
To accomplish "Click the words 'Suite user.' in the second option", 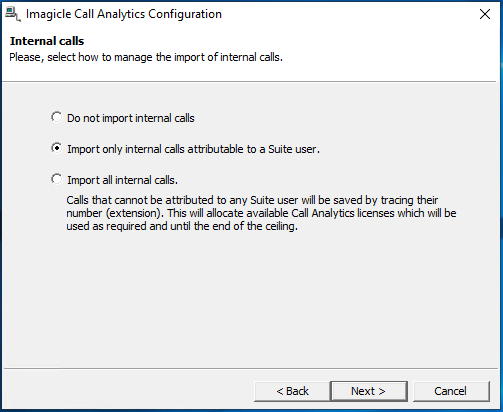I will point(294,149).
